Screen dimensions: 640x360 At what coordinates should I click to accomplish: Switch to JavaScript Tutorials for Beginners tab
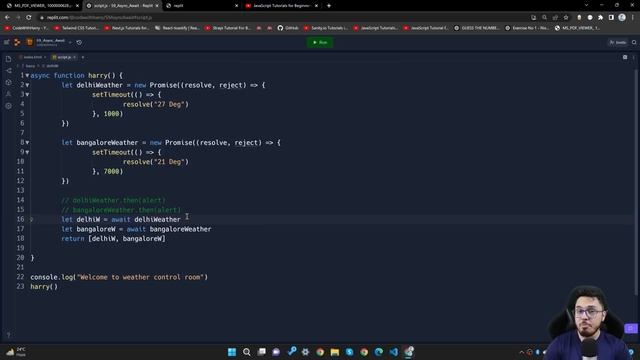pos(282,6)
